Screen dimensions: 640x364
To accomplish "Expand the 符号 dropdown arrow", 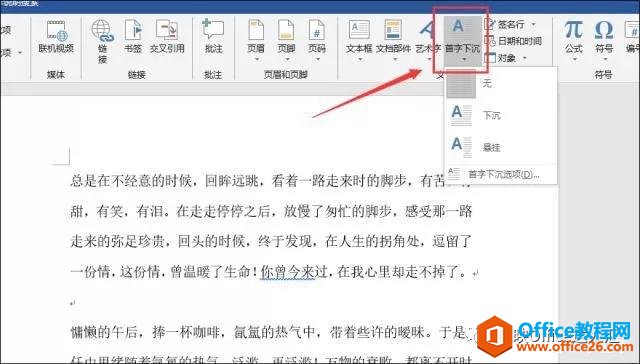I will click(605, 60).
